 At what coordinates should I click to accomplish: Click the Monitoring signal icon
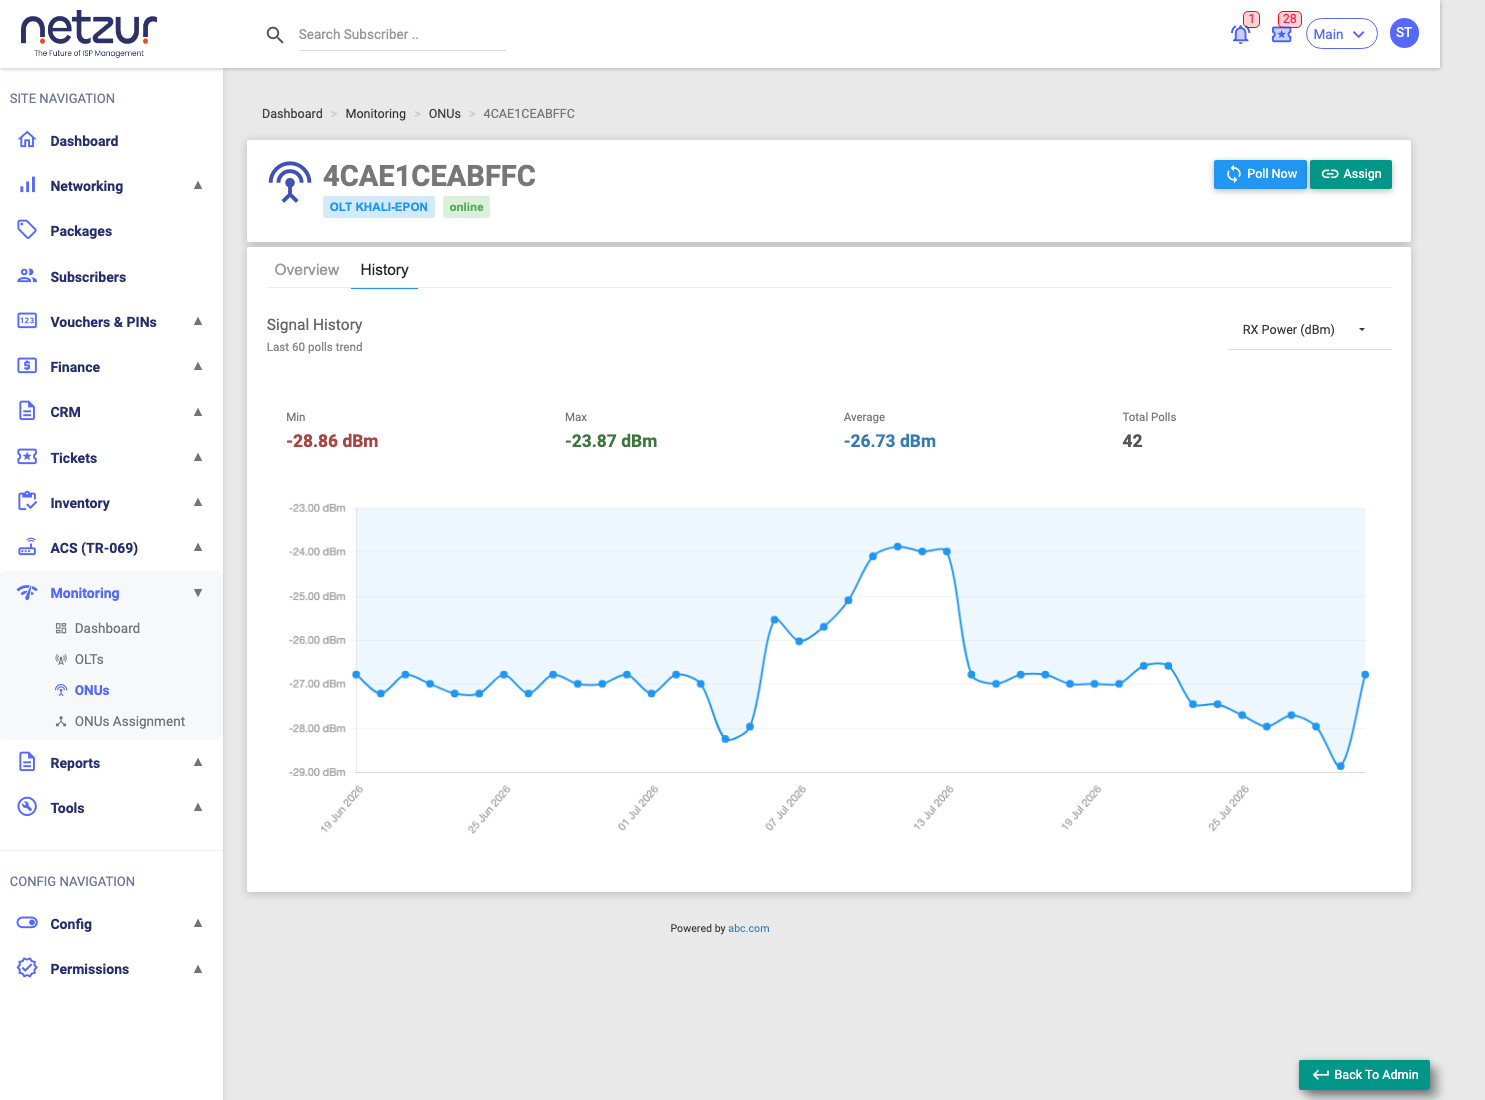pyautogui.click(x=28, y=592)
